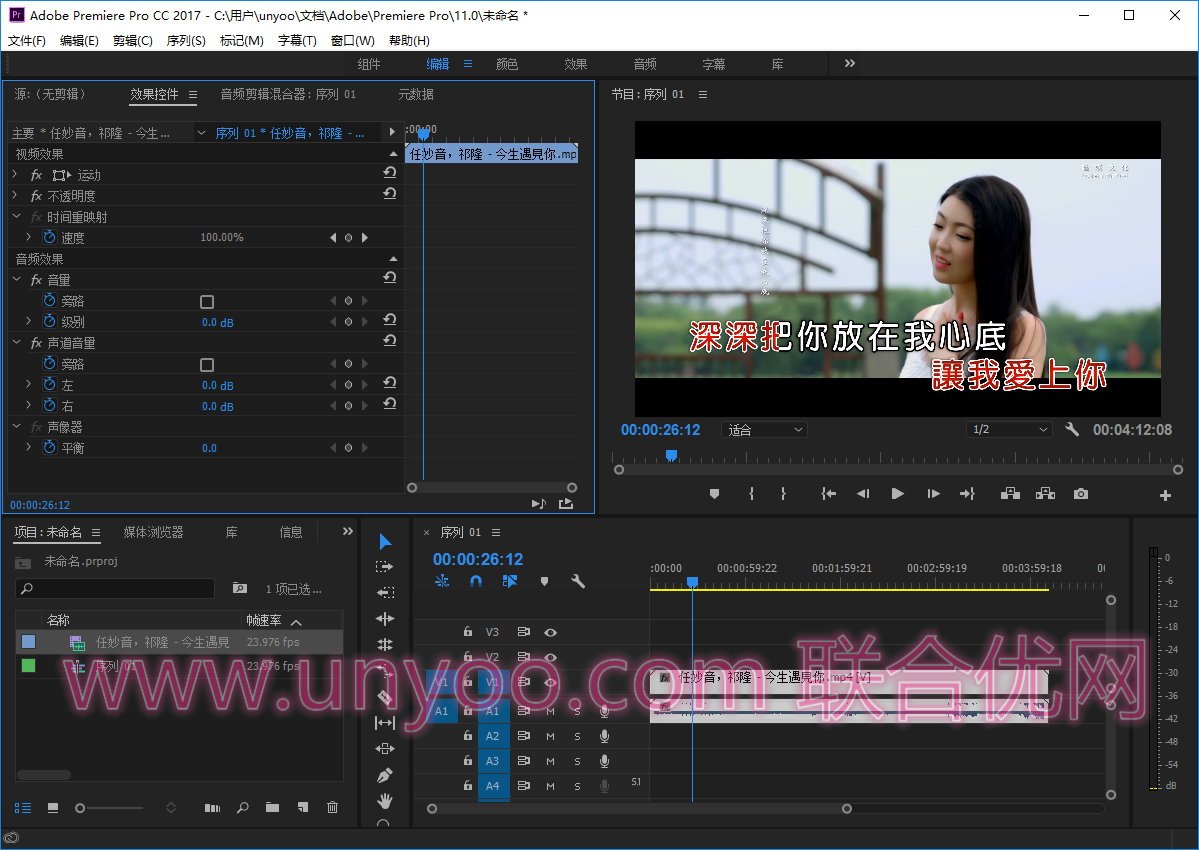Click the Lift button in Program monitor
1199x850 pixels.
[1010, 494]
